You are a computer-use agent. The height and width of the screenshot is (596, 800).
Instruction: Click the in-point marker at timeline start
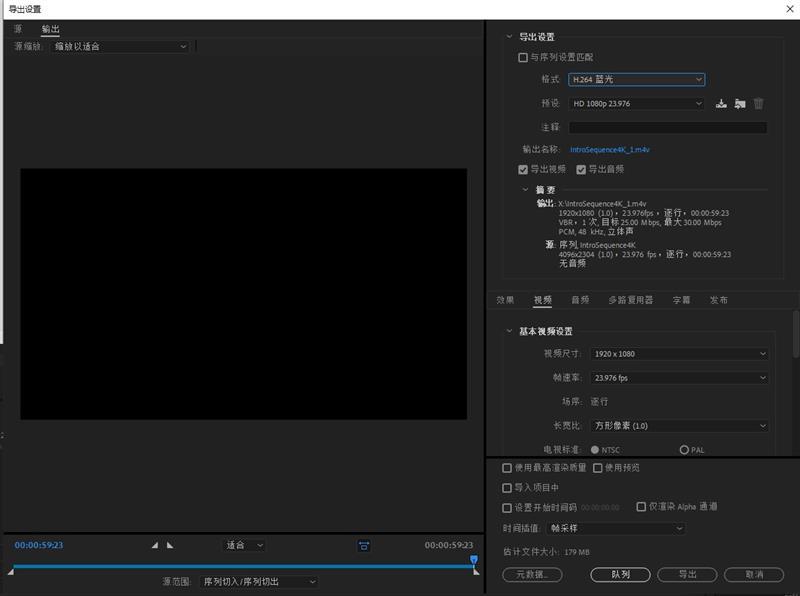click(x=11, y=572)
